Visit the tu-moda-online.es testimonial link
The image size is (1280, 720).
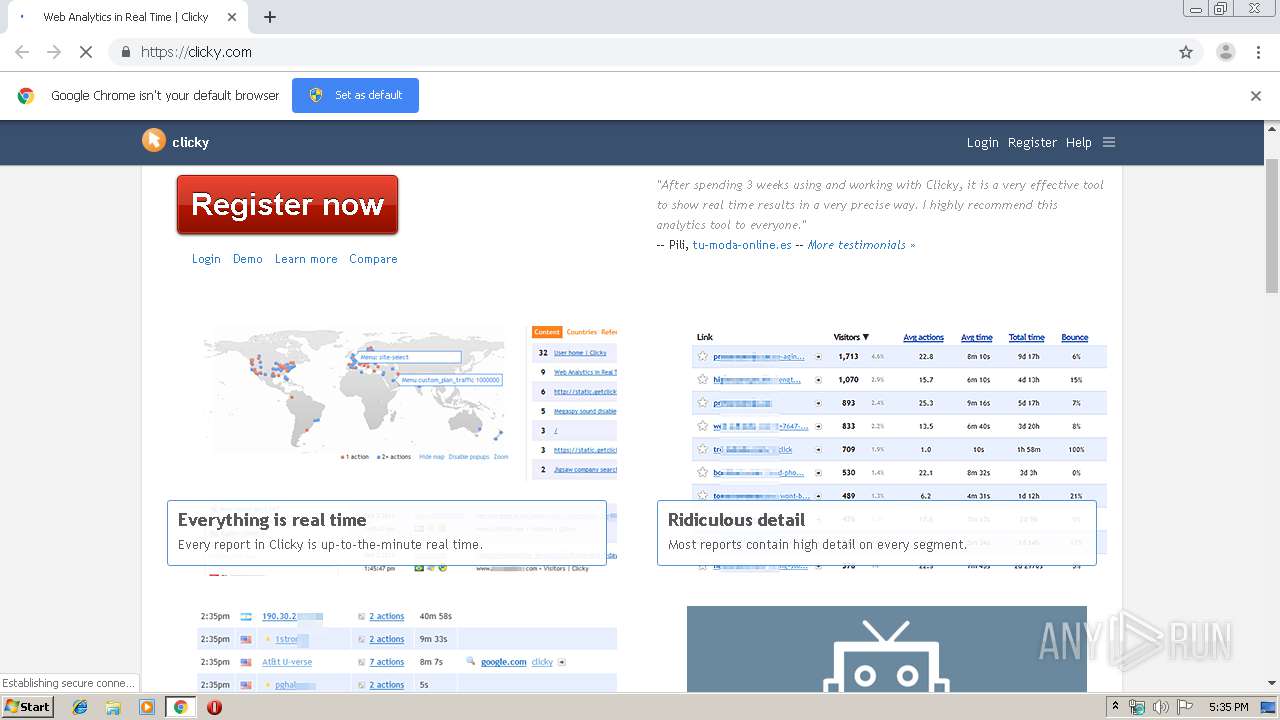click(x=742, y=245)
